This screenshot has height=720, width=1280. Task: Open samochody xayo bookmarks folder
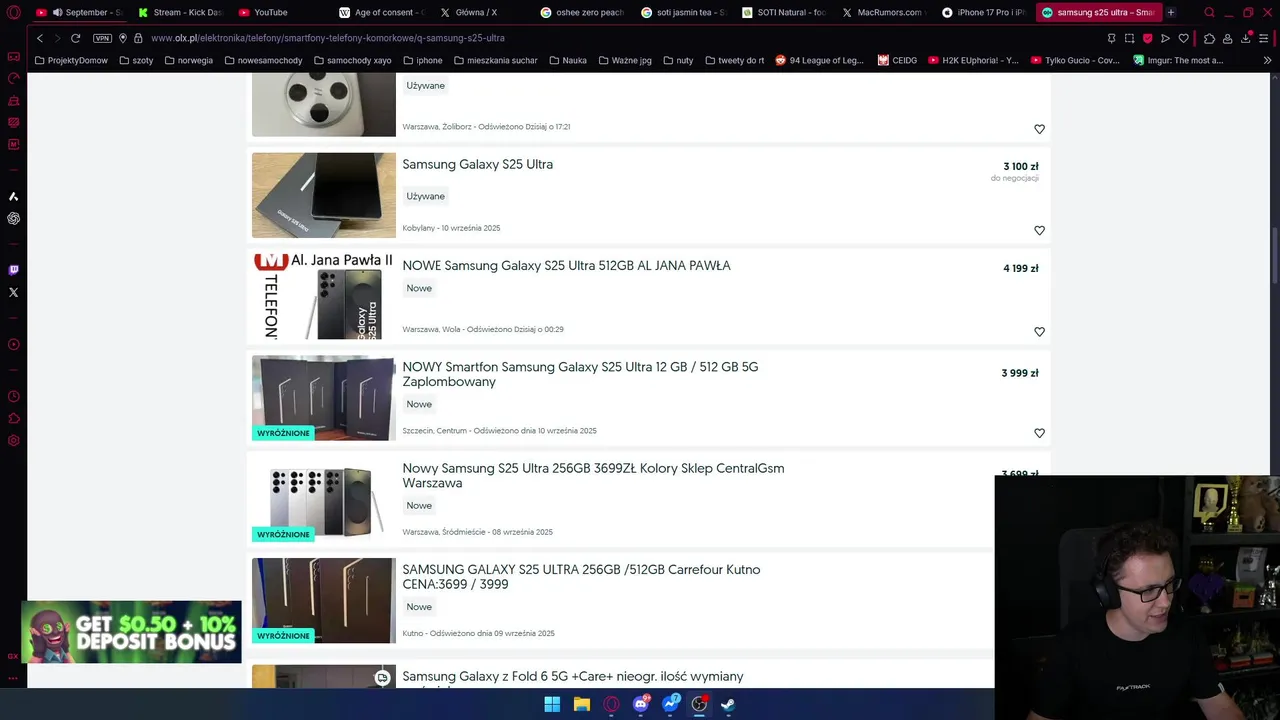[352, 60]
